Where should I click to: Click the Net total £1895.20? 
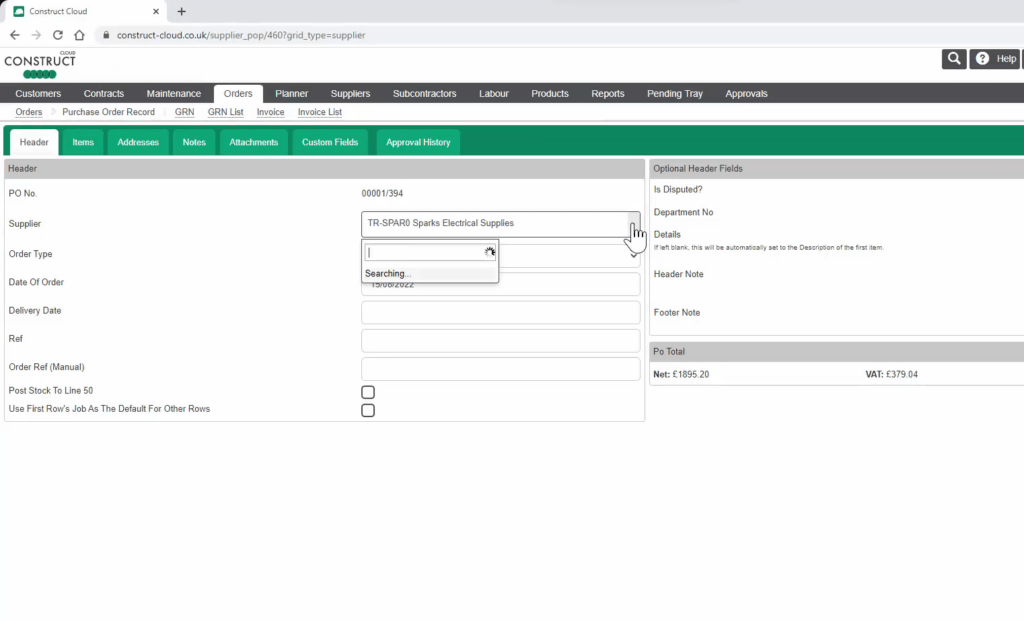(x=681, y=374)
